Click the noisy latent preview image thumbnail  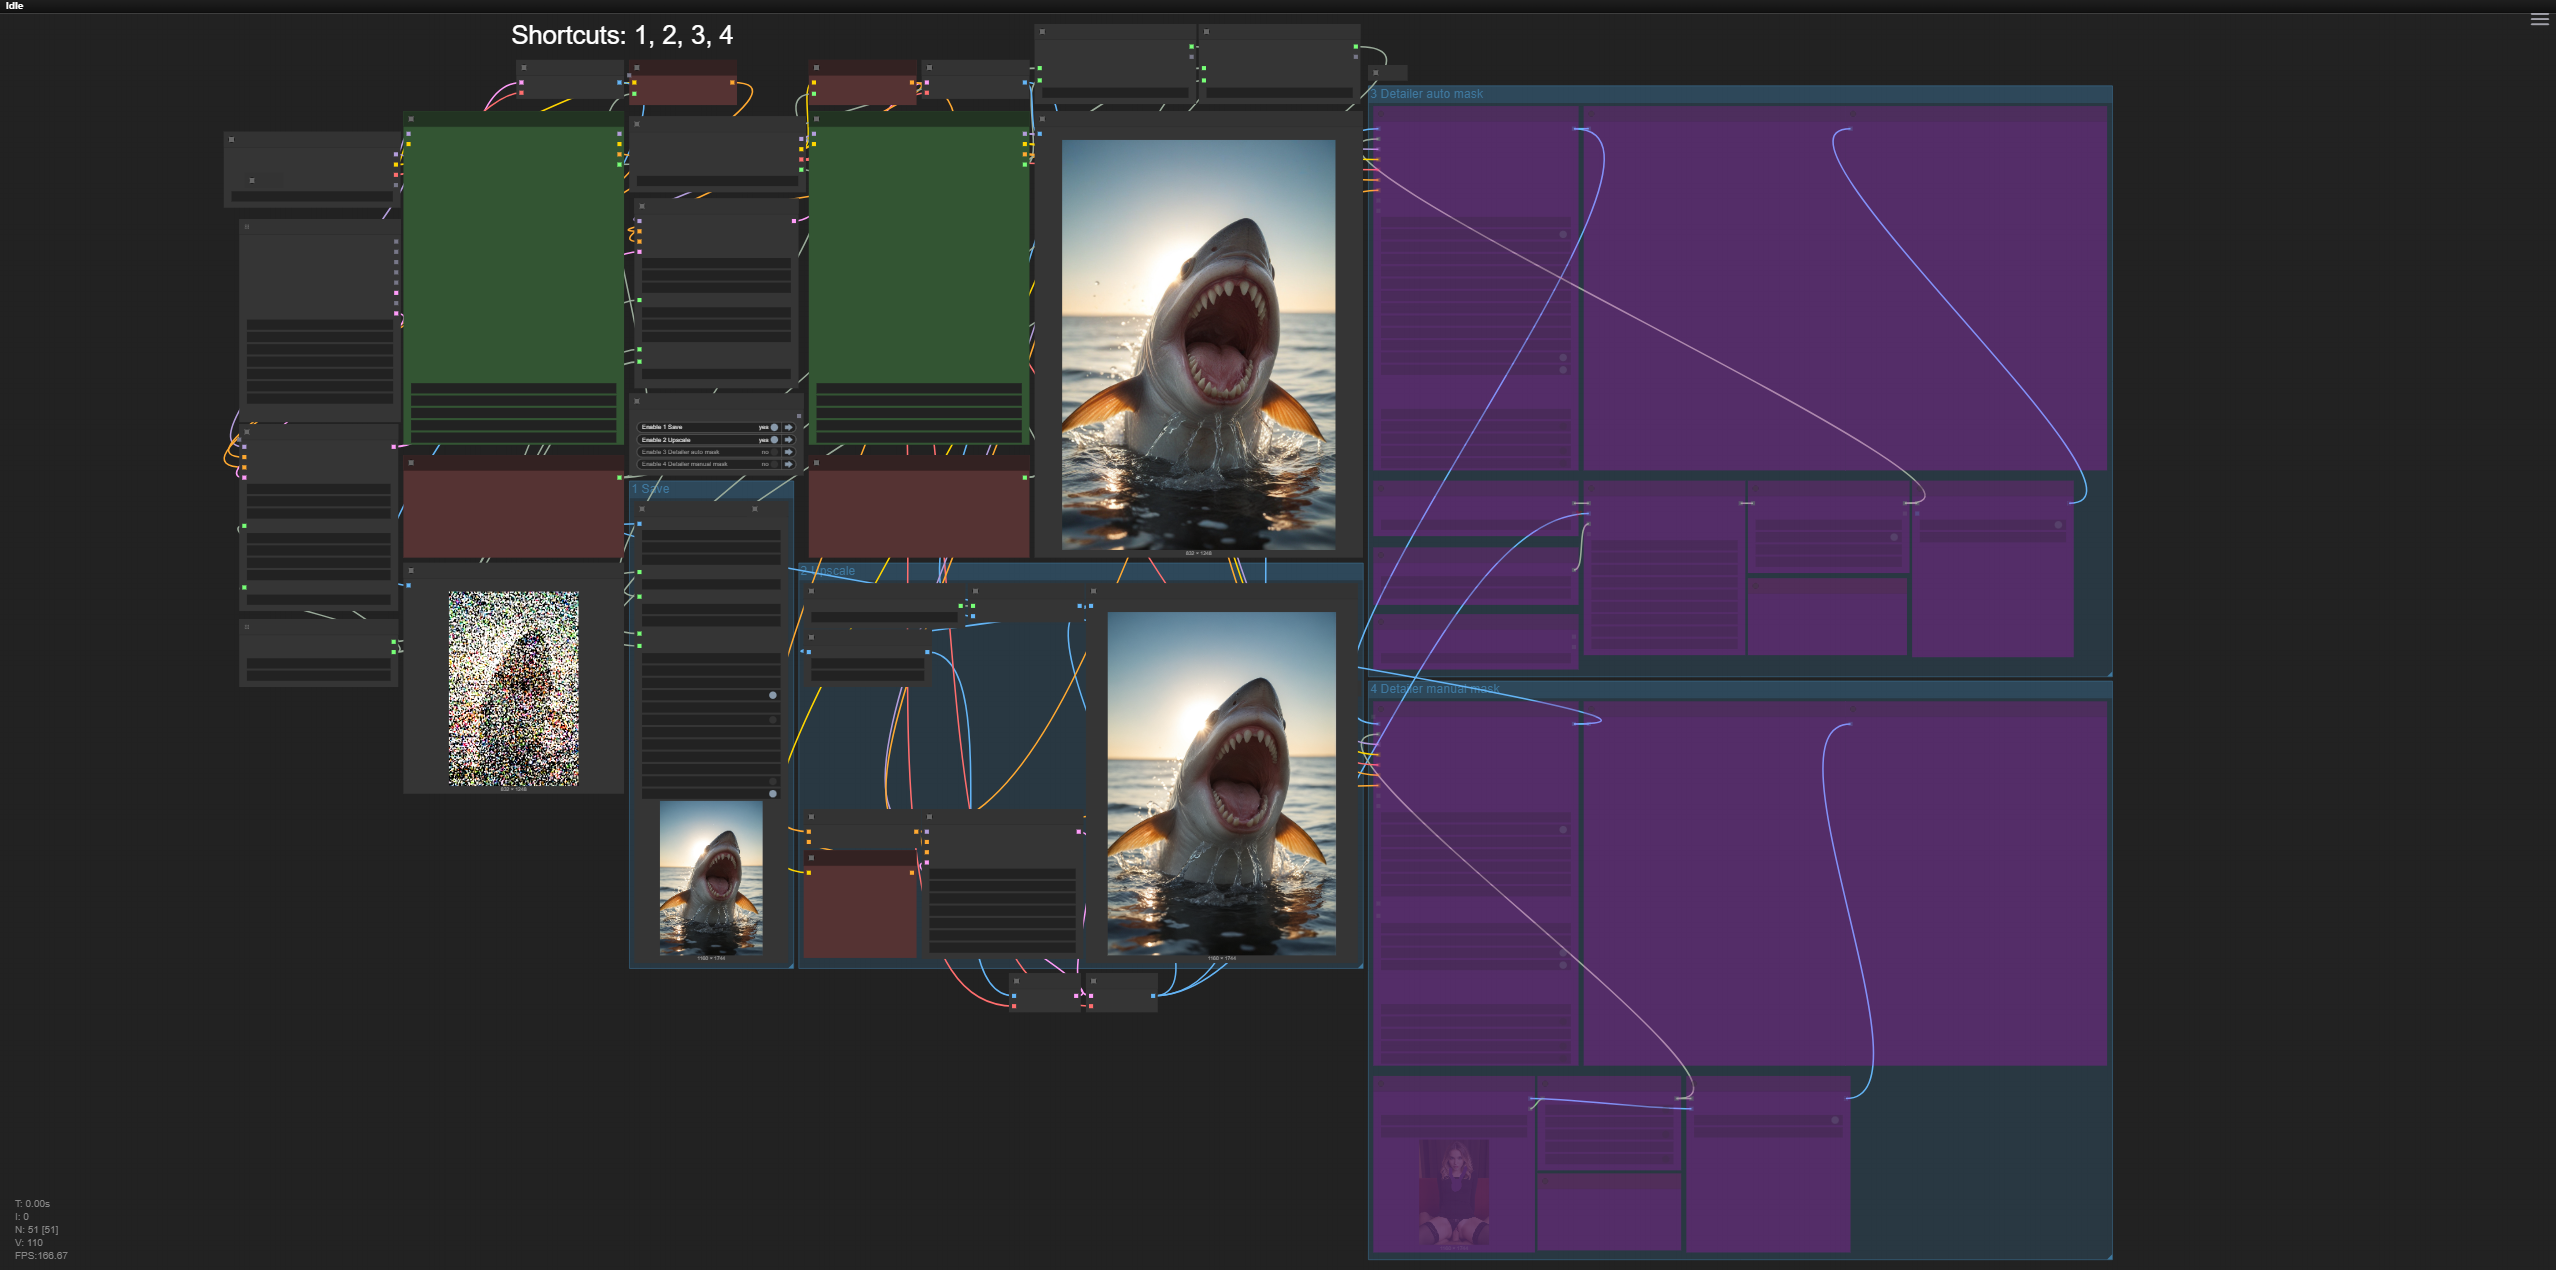pos(513,688)
